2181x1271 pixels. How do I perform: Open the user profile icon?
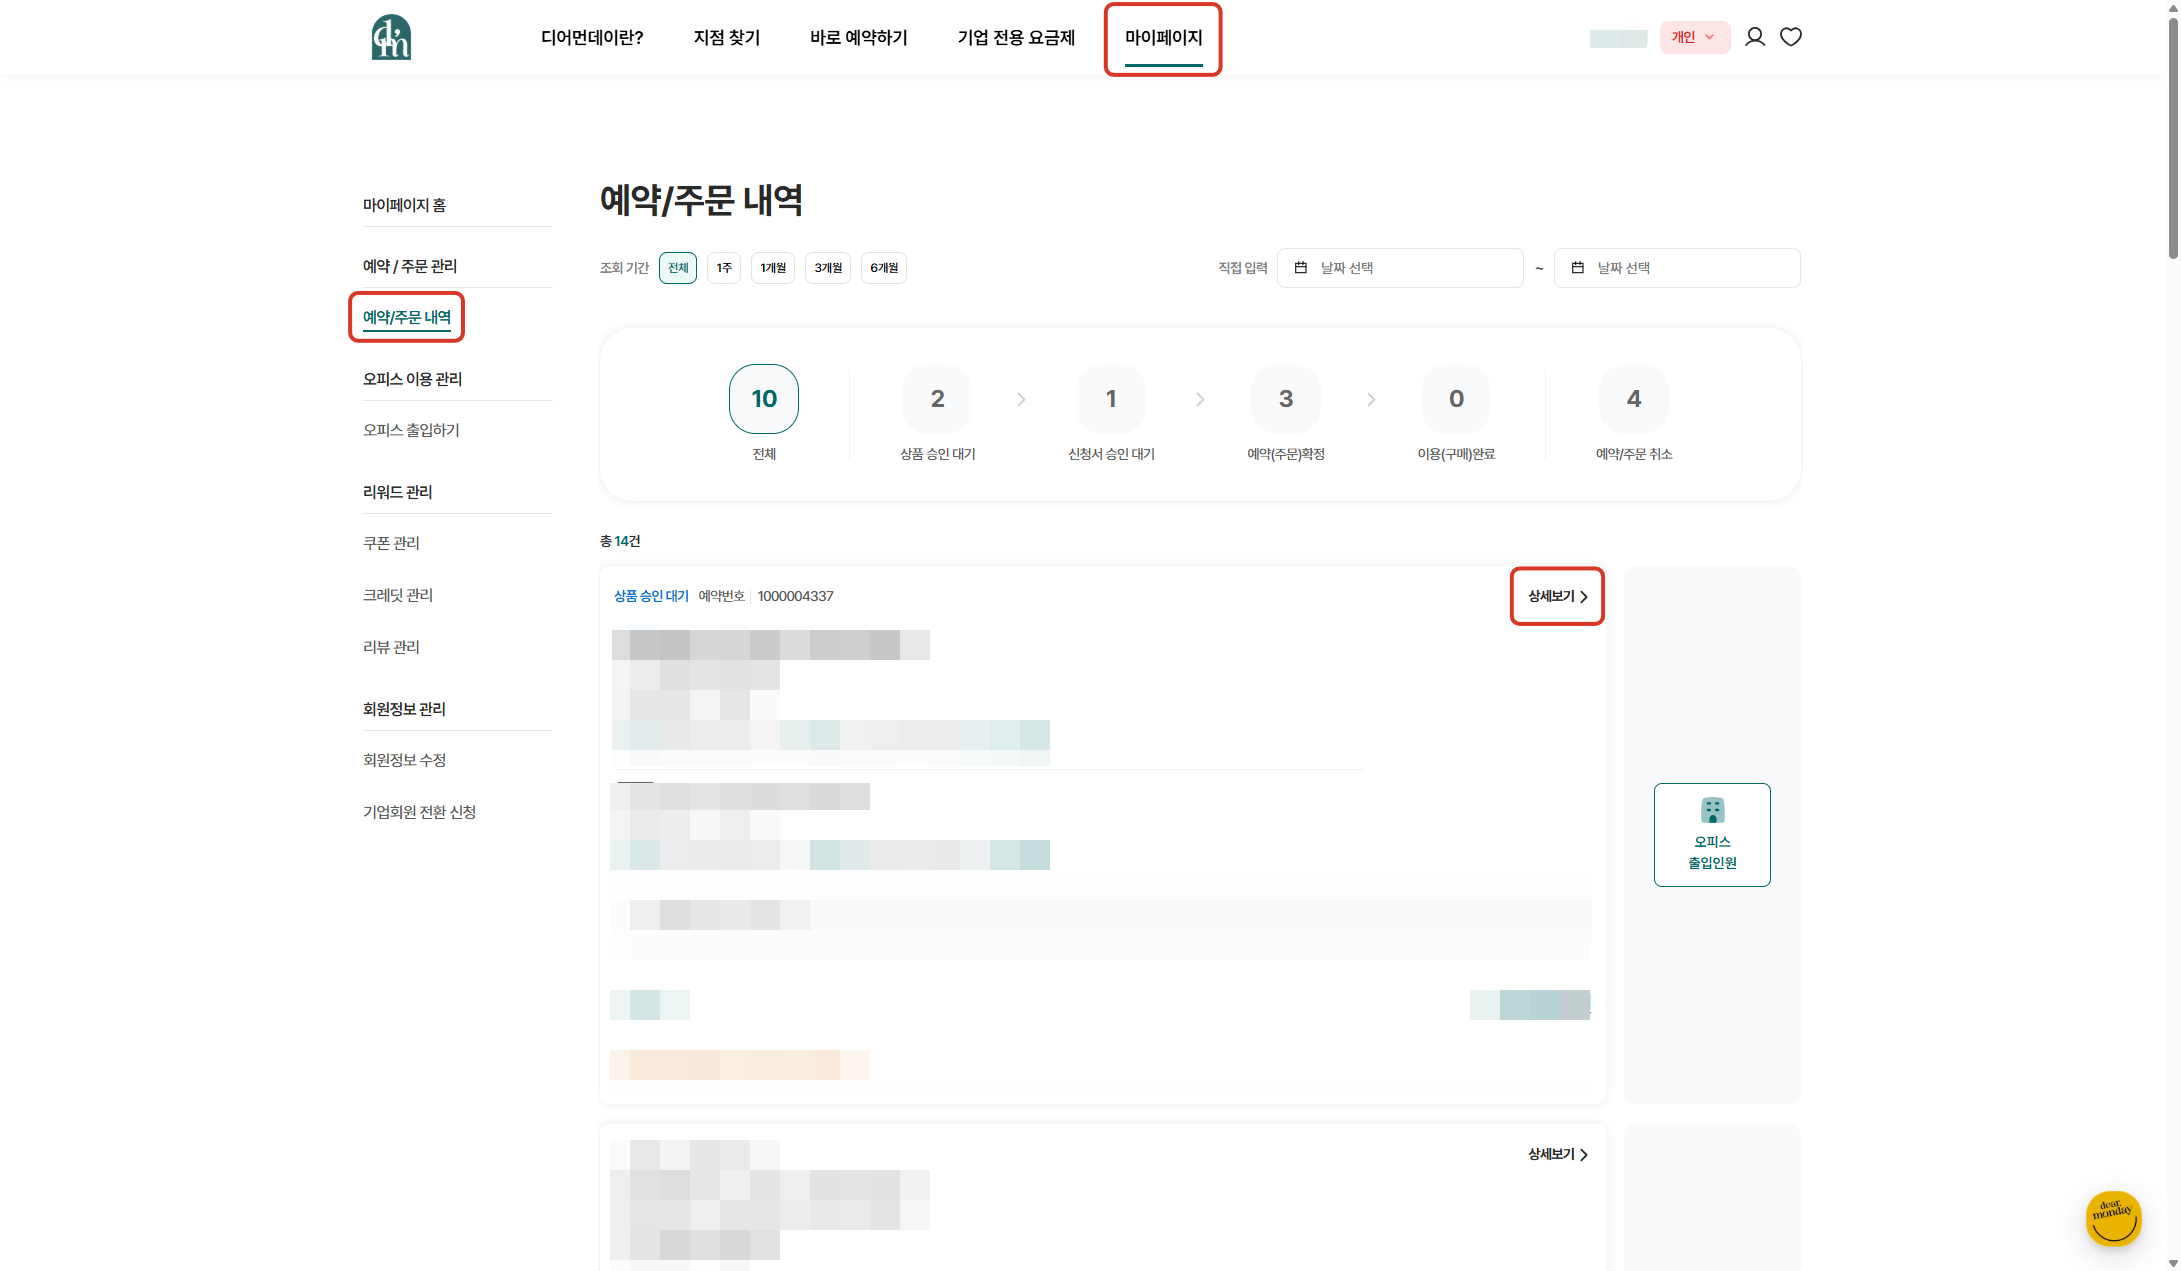[1754, 37]
